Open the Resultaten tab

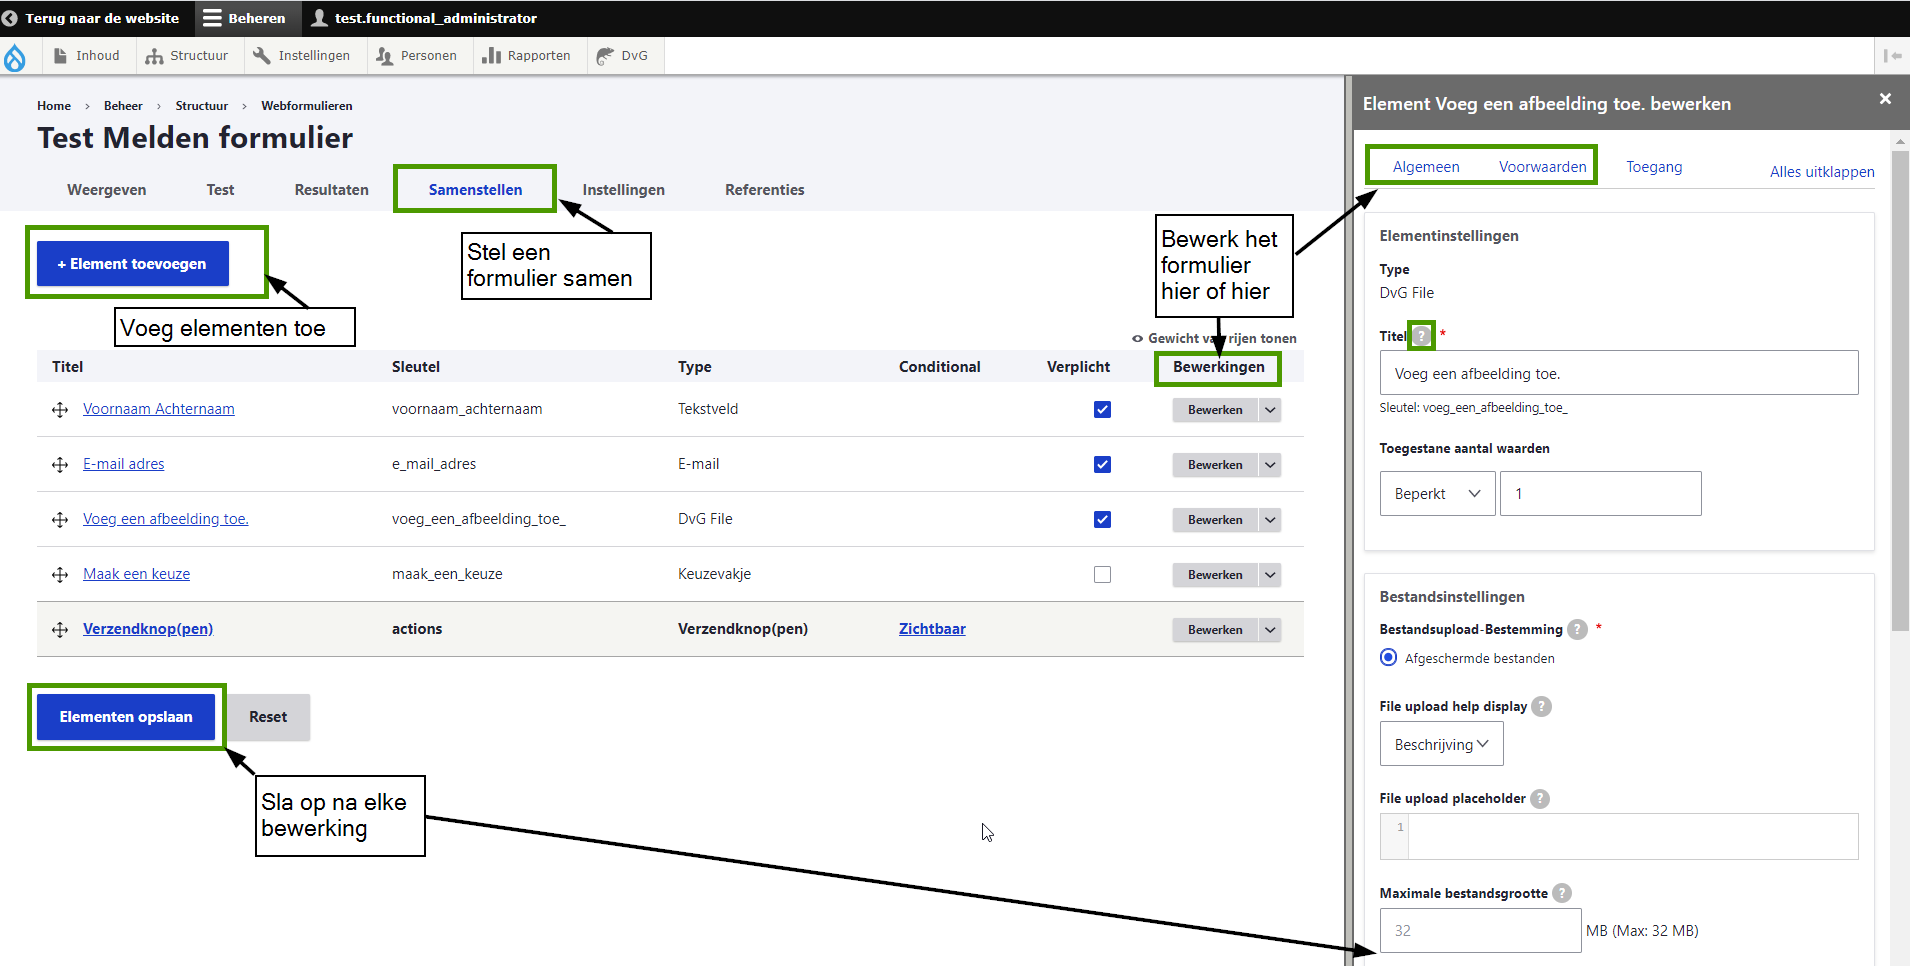coord(331,190)
